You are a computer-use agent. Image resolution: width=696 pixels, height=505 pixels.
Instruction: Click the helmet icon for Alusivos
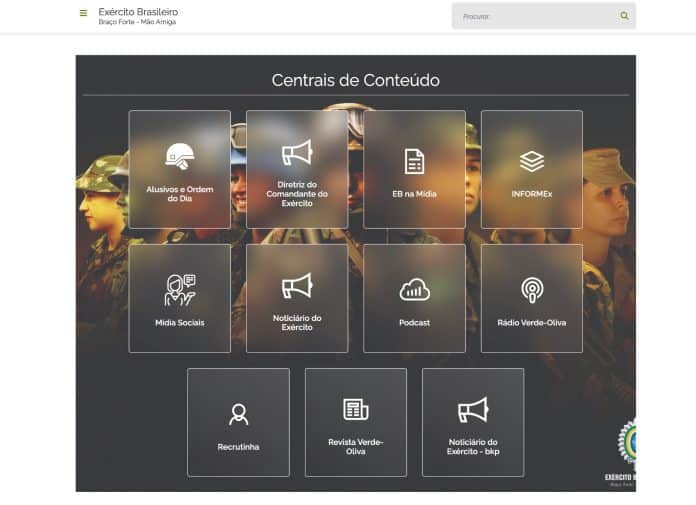click(x=180, y=156)
